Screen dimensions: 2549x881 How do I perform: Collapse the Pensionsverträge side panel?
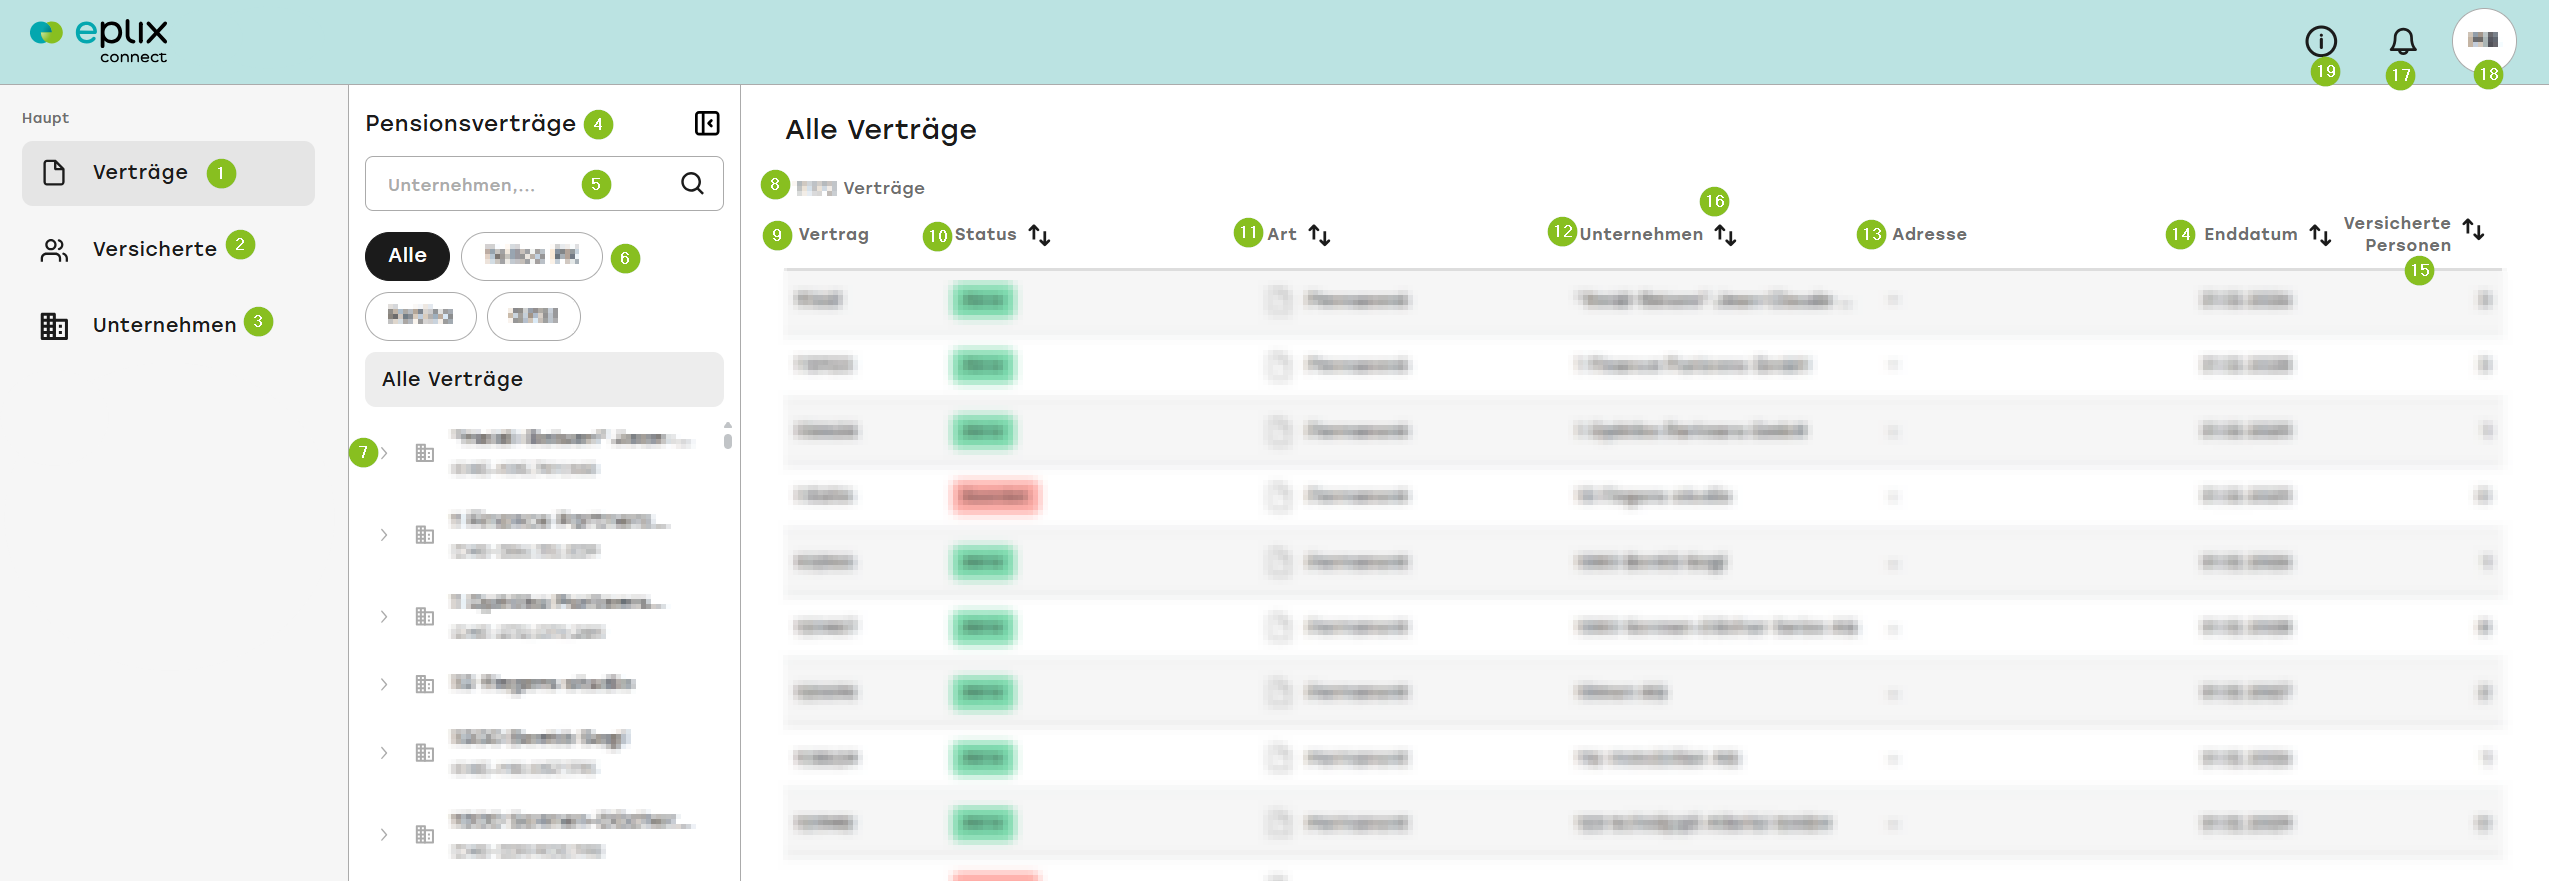(707, 123)
